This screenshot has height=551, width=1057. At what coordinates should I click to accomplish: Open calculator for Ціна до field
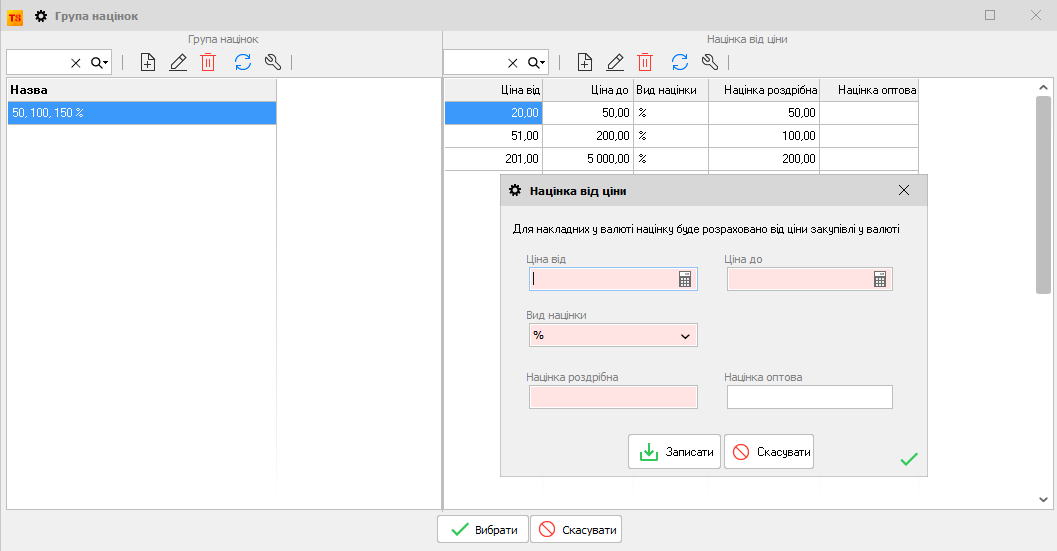[880, 280]
